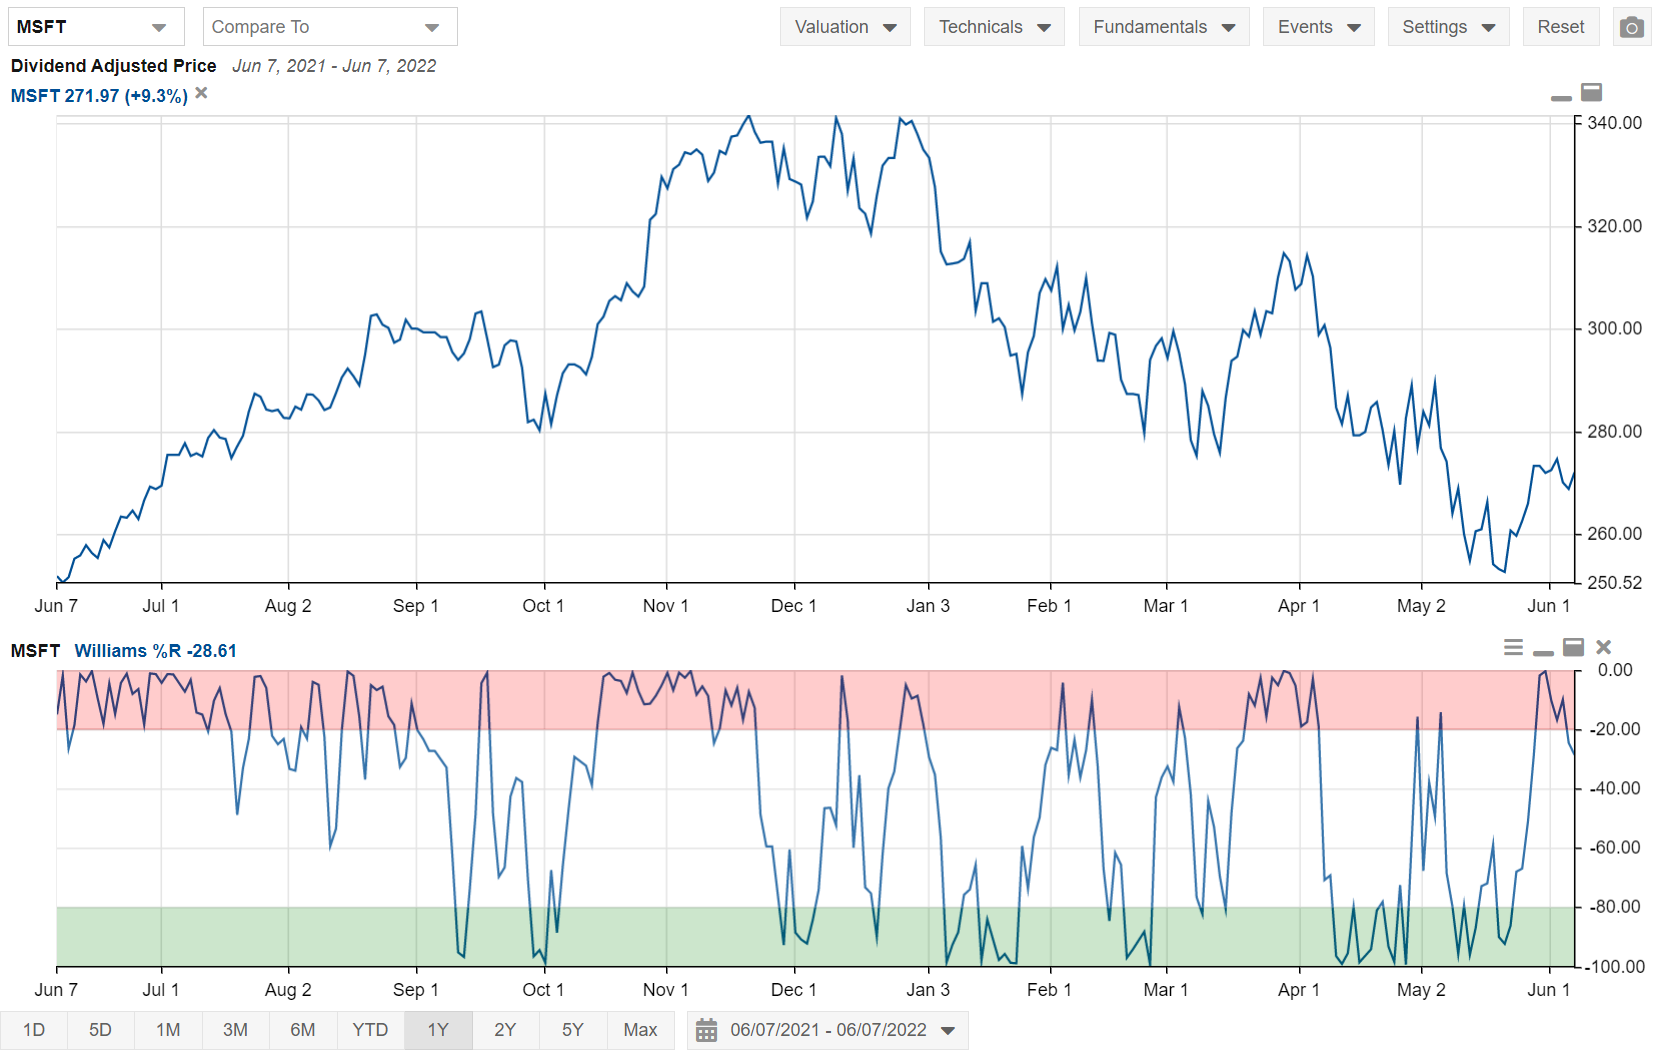1658x1054 pixels.
Task: Select the 5Y time range
Action: (572, 1030)
